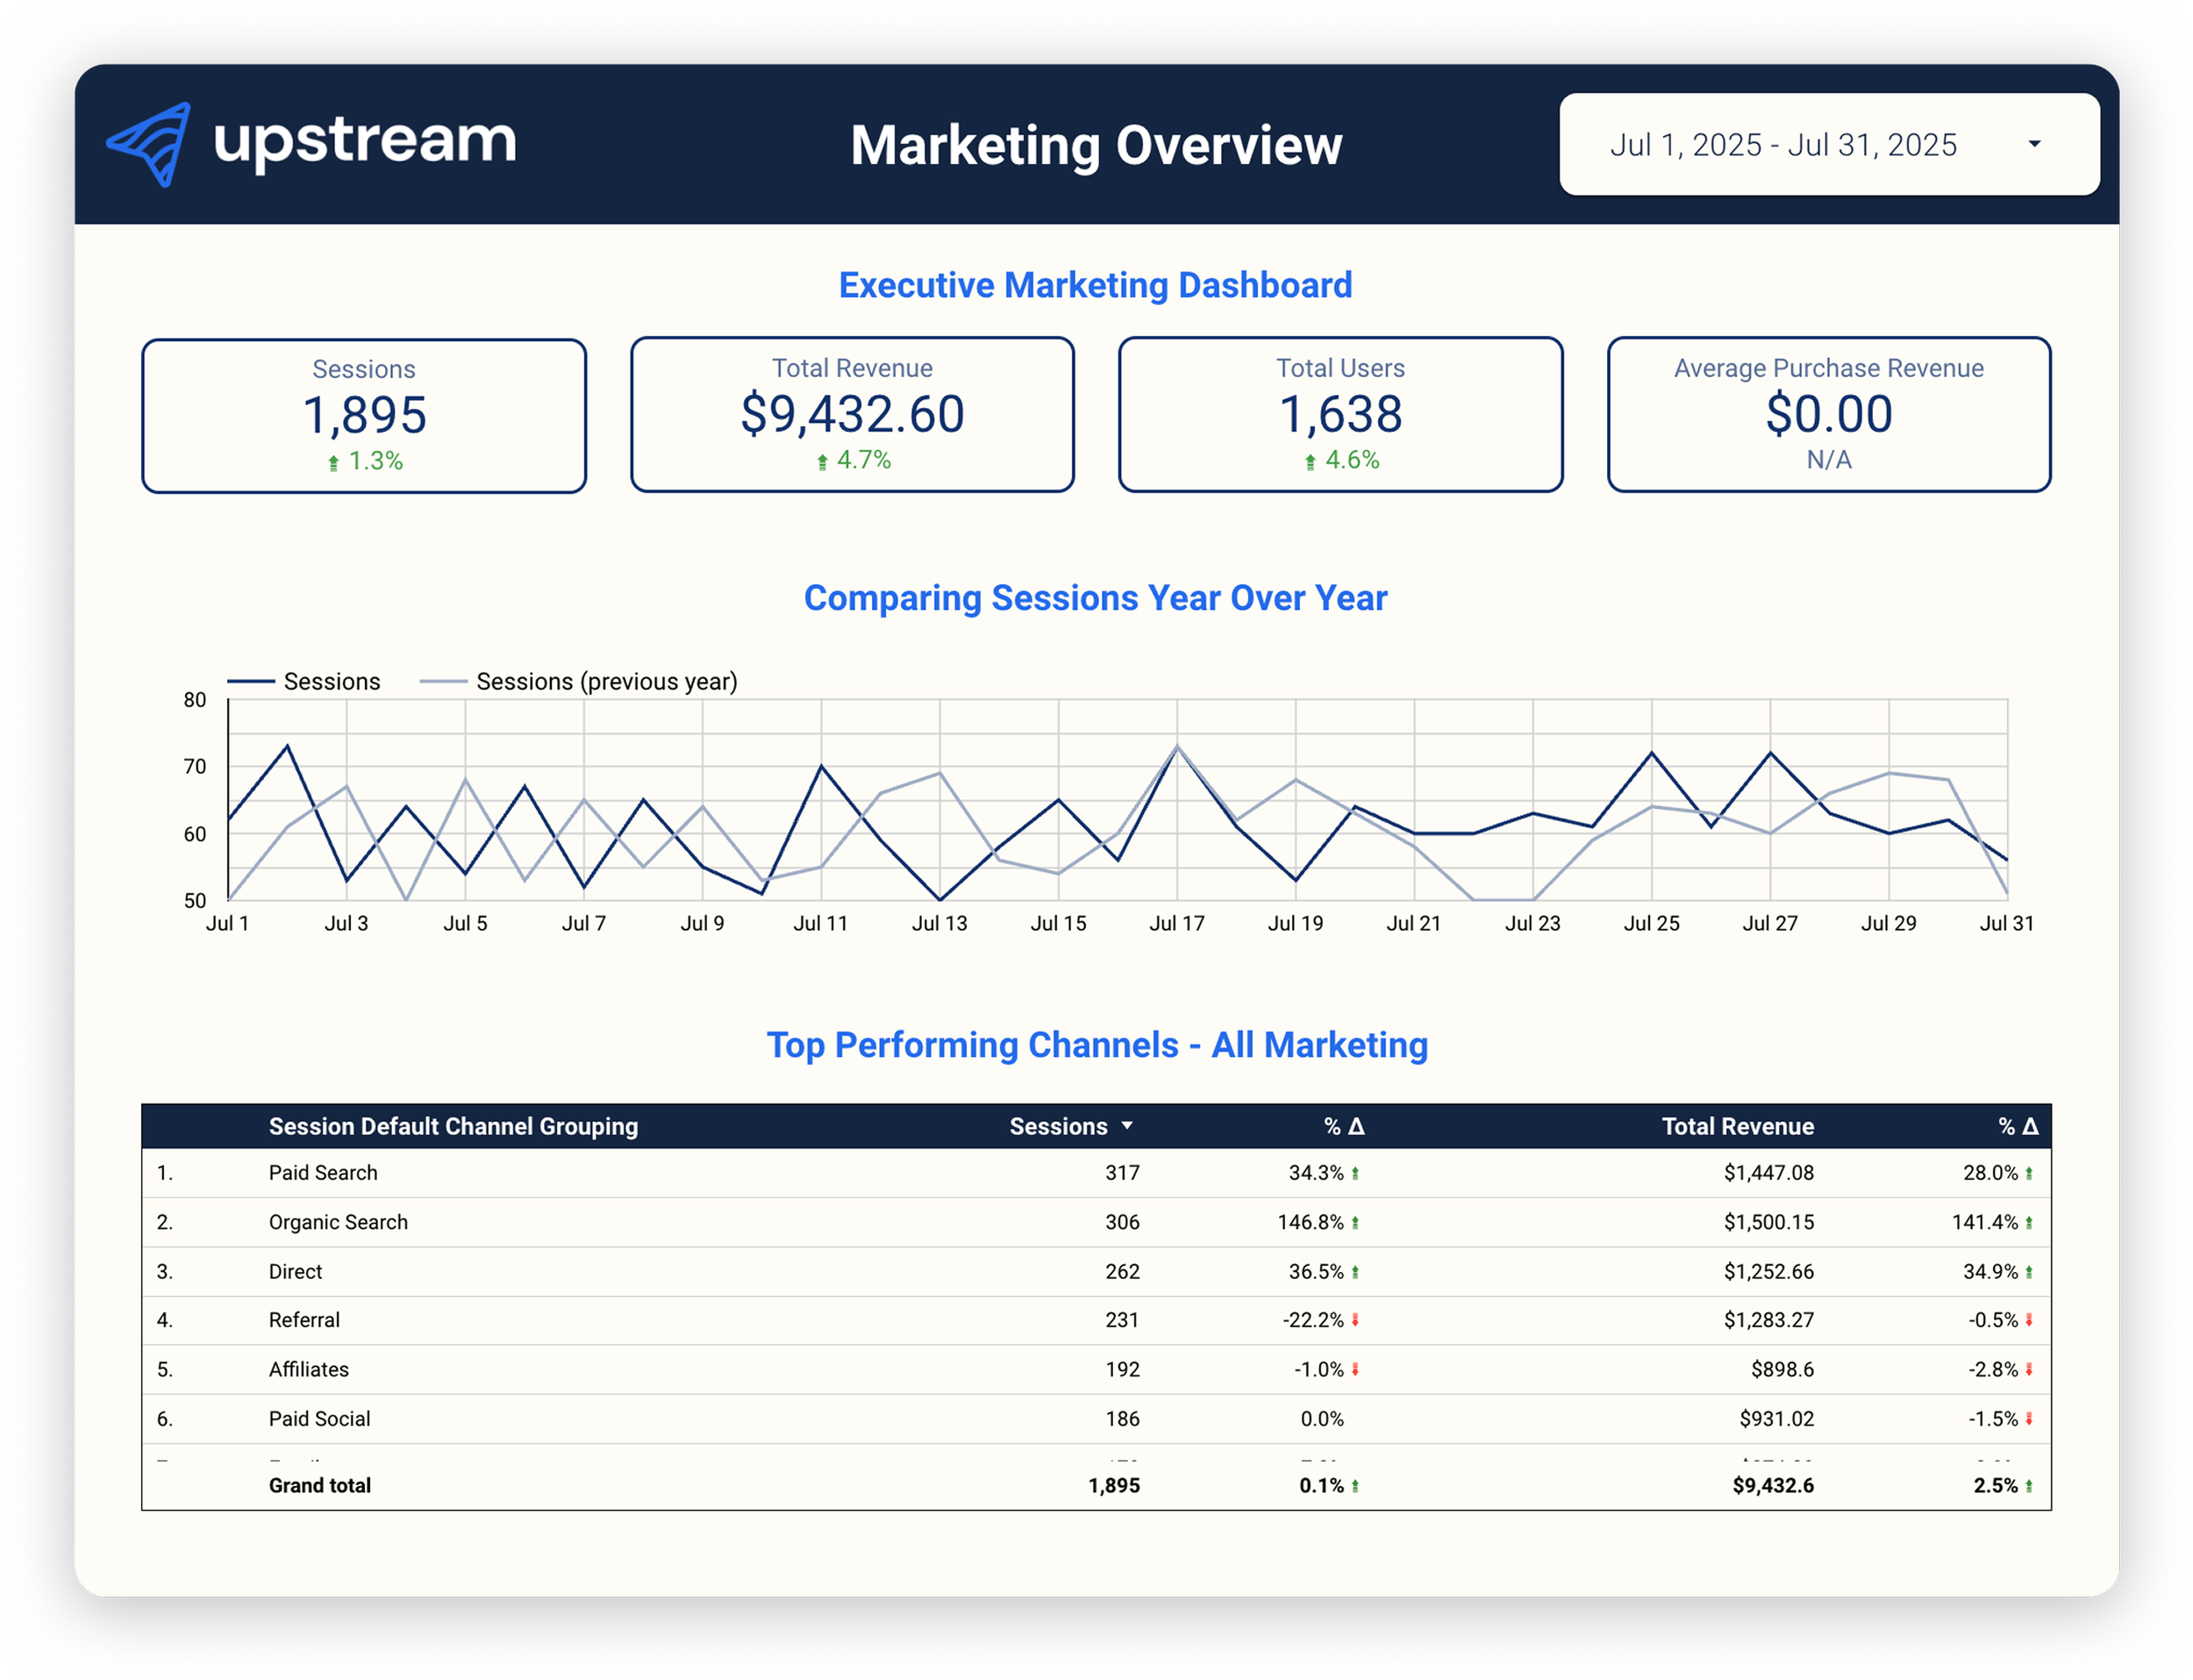Click the green arrow under Sessions 1,895
The image size is (2193, 1680).
pos(334,462)
